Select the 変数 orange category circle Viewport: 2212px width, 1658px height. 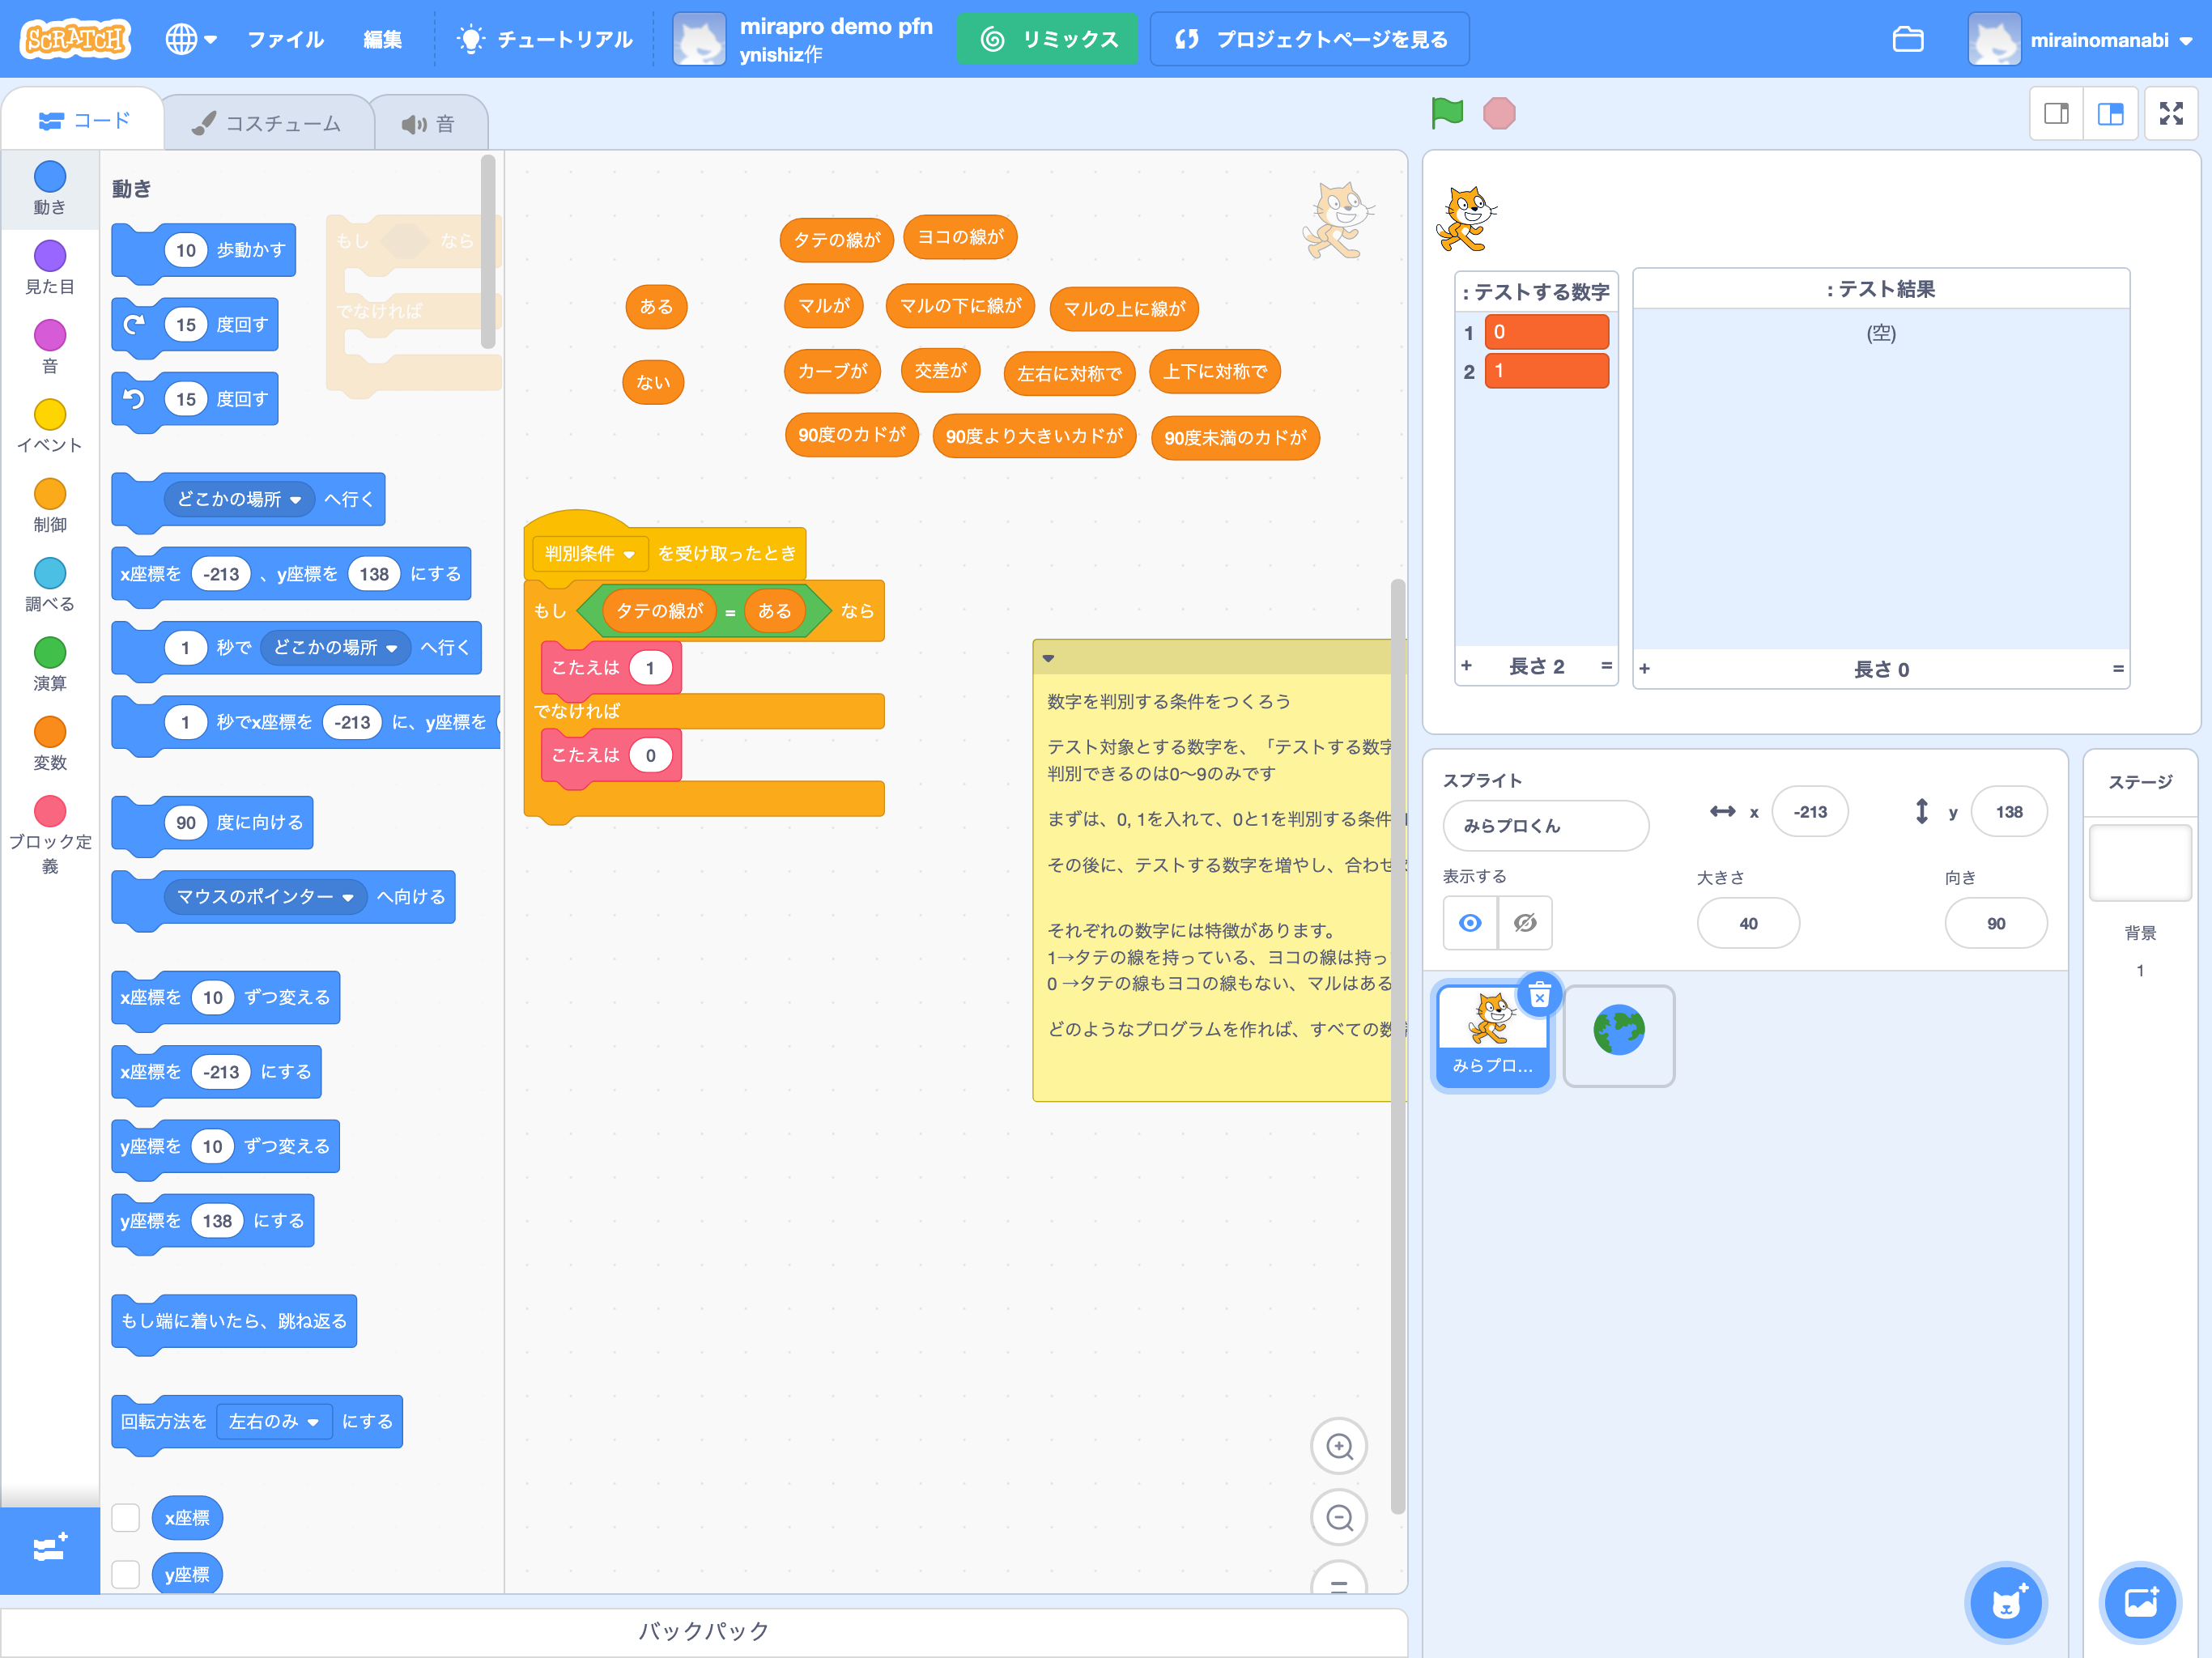click(49, 732)
